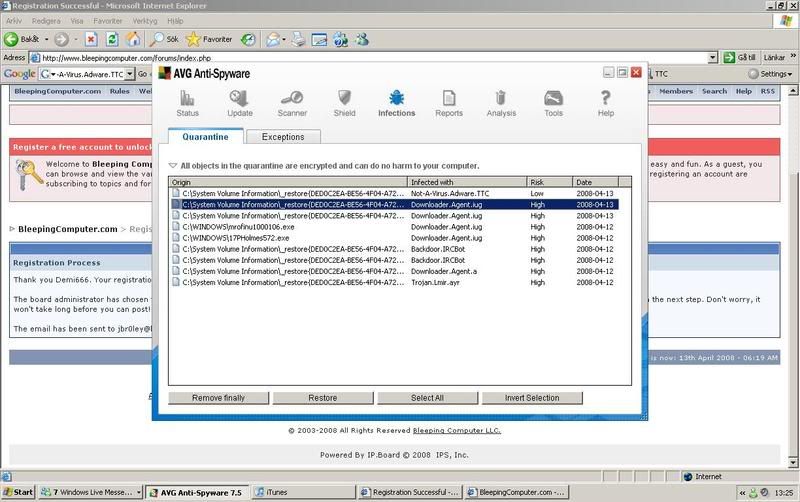Screen dimensions: 800x502
Task: Open the Redigera menu
Action: [x=46, y=21]
